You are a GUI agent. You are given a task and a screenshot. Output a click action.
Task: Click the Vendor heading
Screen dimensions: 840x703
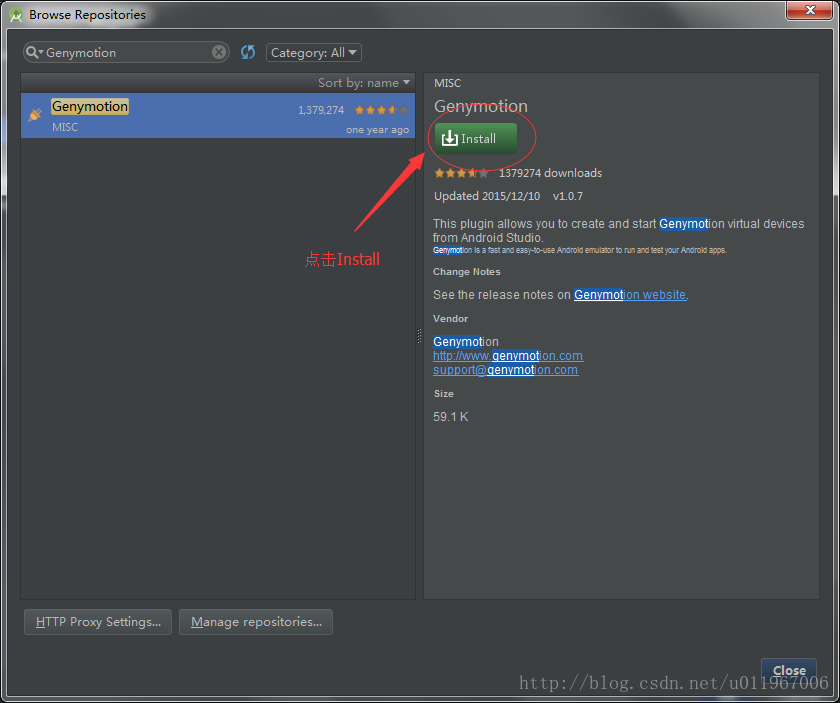tap(451, 319)
